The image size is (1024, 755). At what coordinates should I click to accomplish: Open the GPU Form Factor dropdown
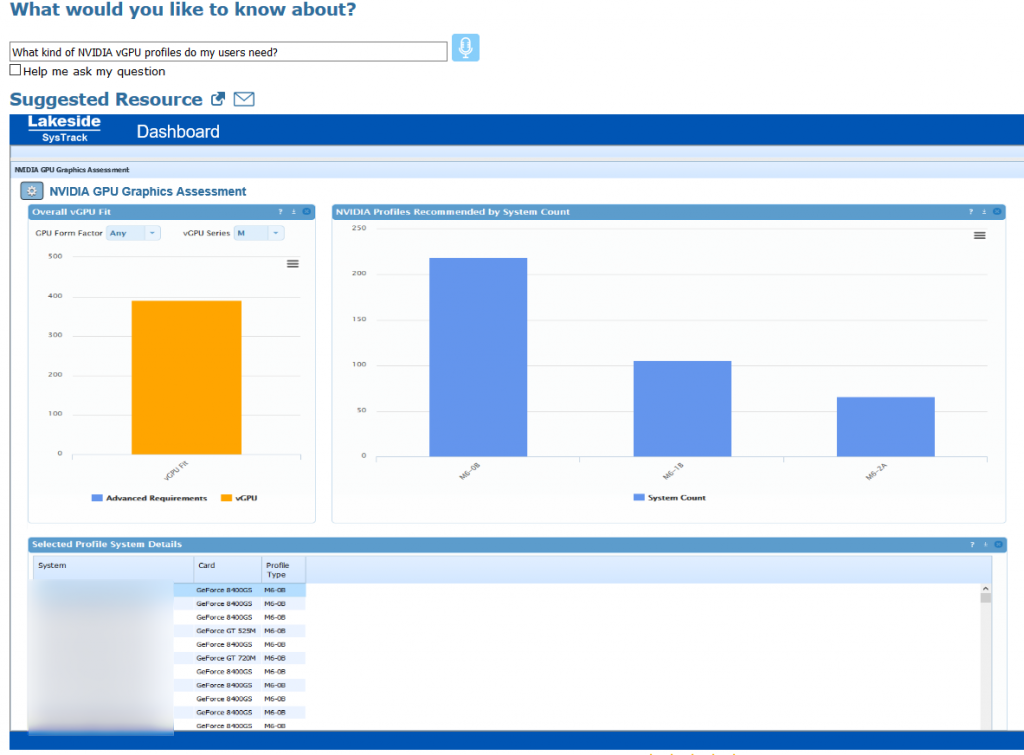point(133,233)
